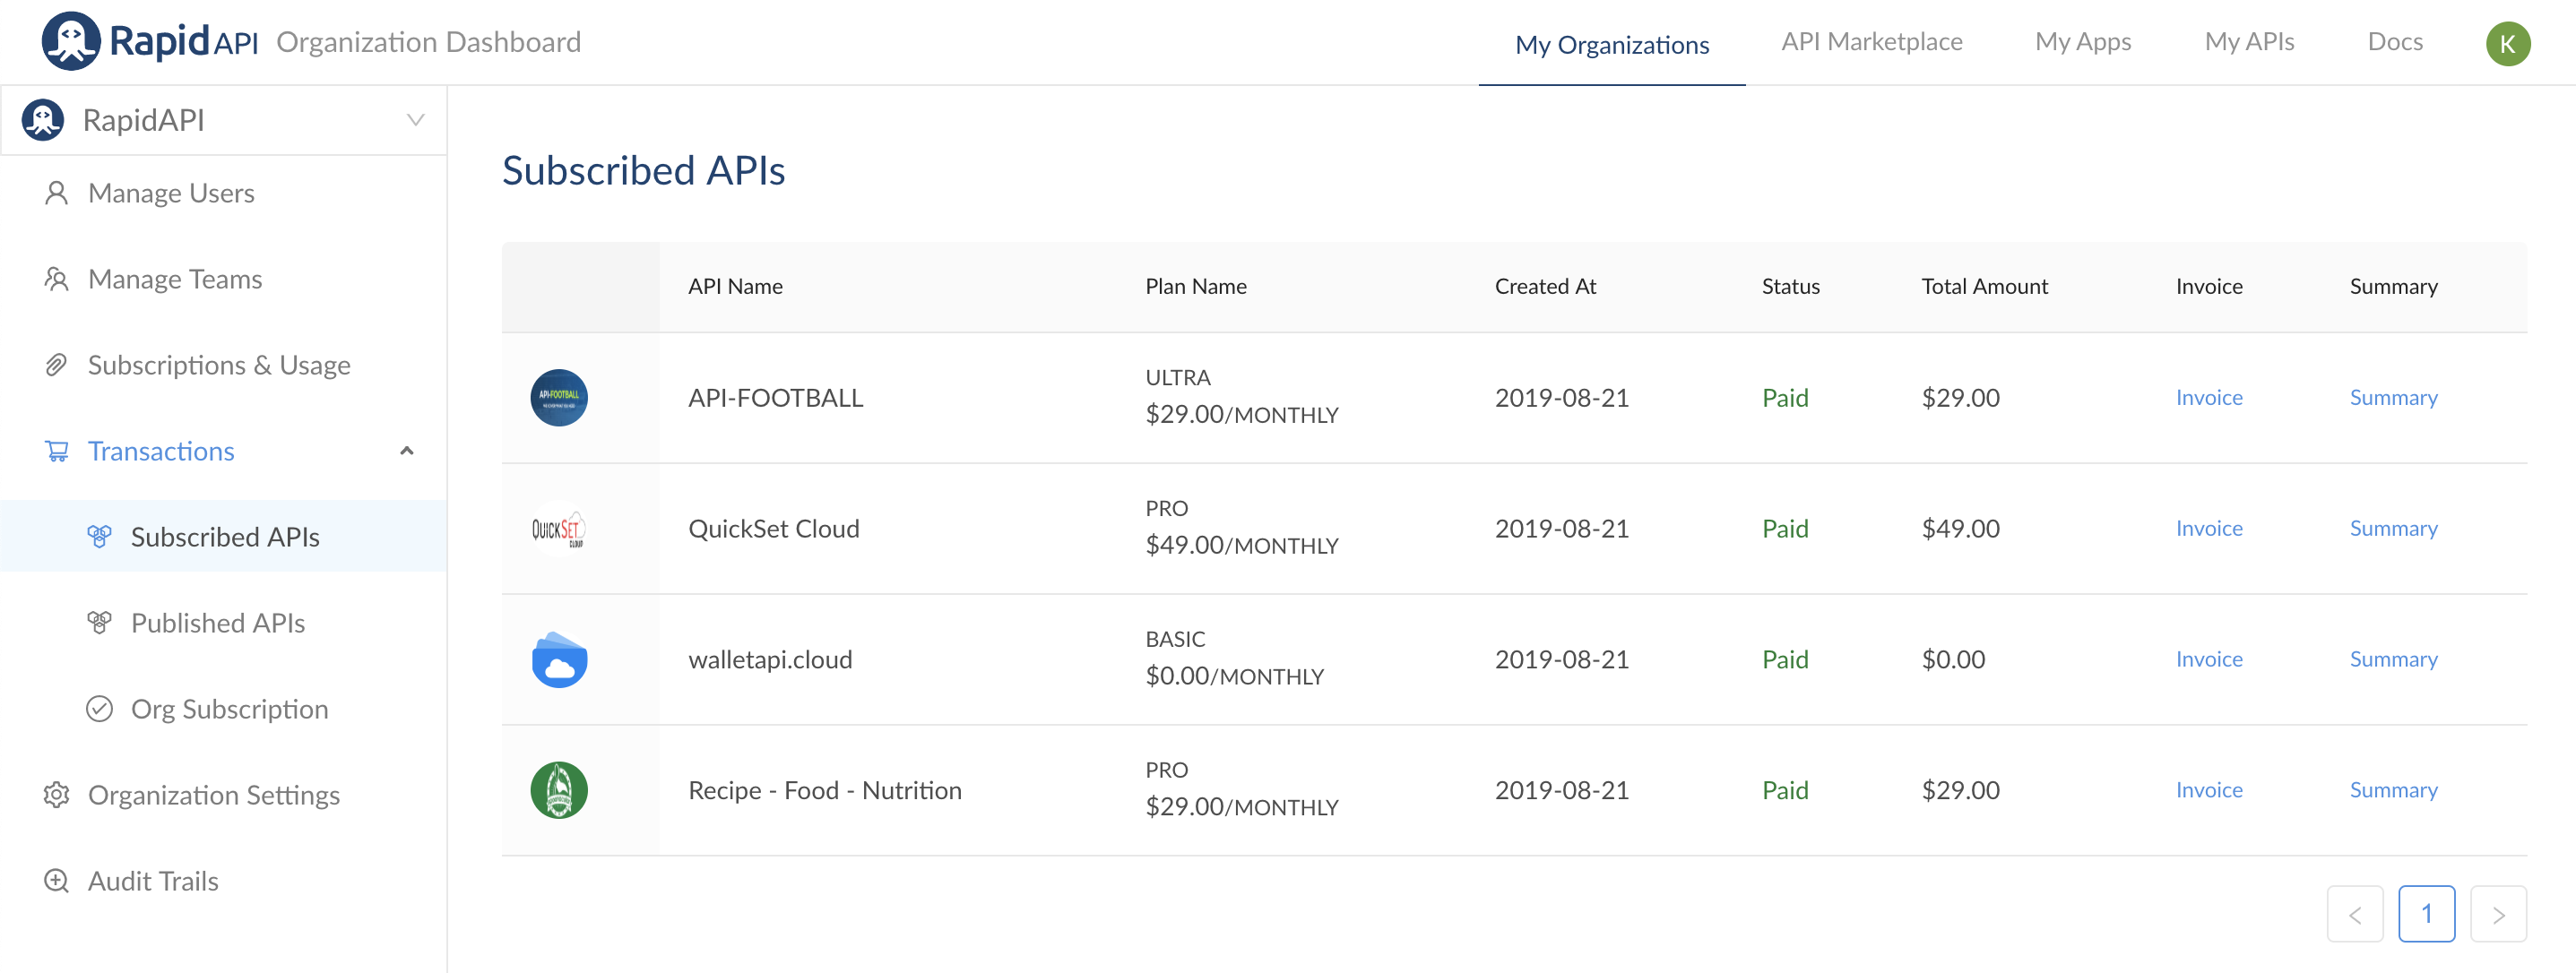Image resolution: width=2576 pixels, height=973 pixels.
Task: Click the Recipe Food Nutrition logo icon
Action: [558, 790]
